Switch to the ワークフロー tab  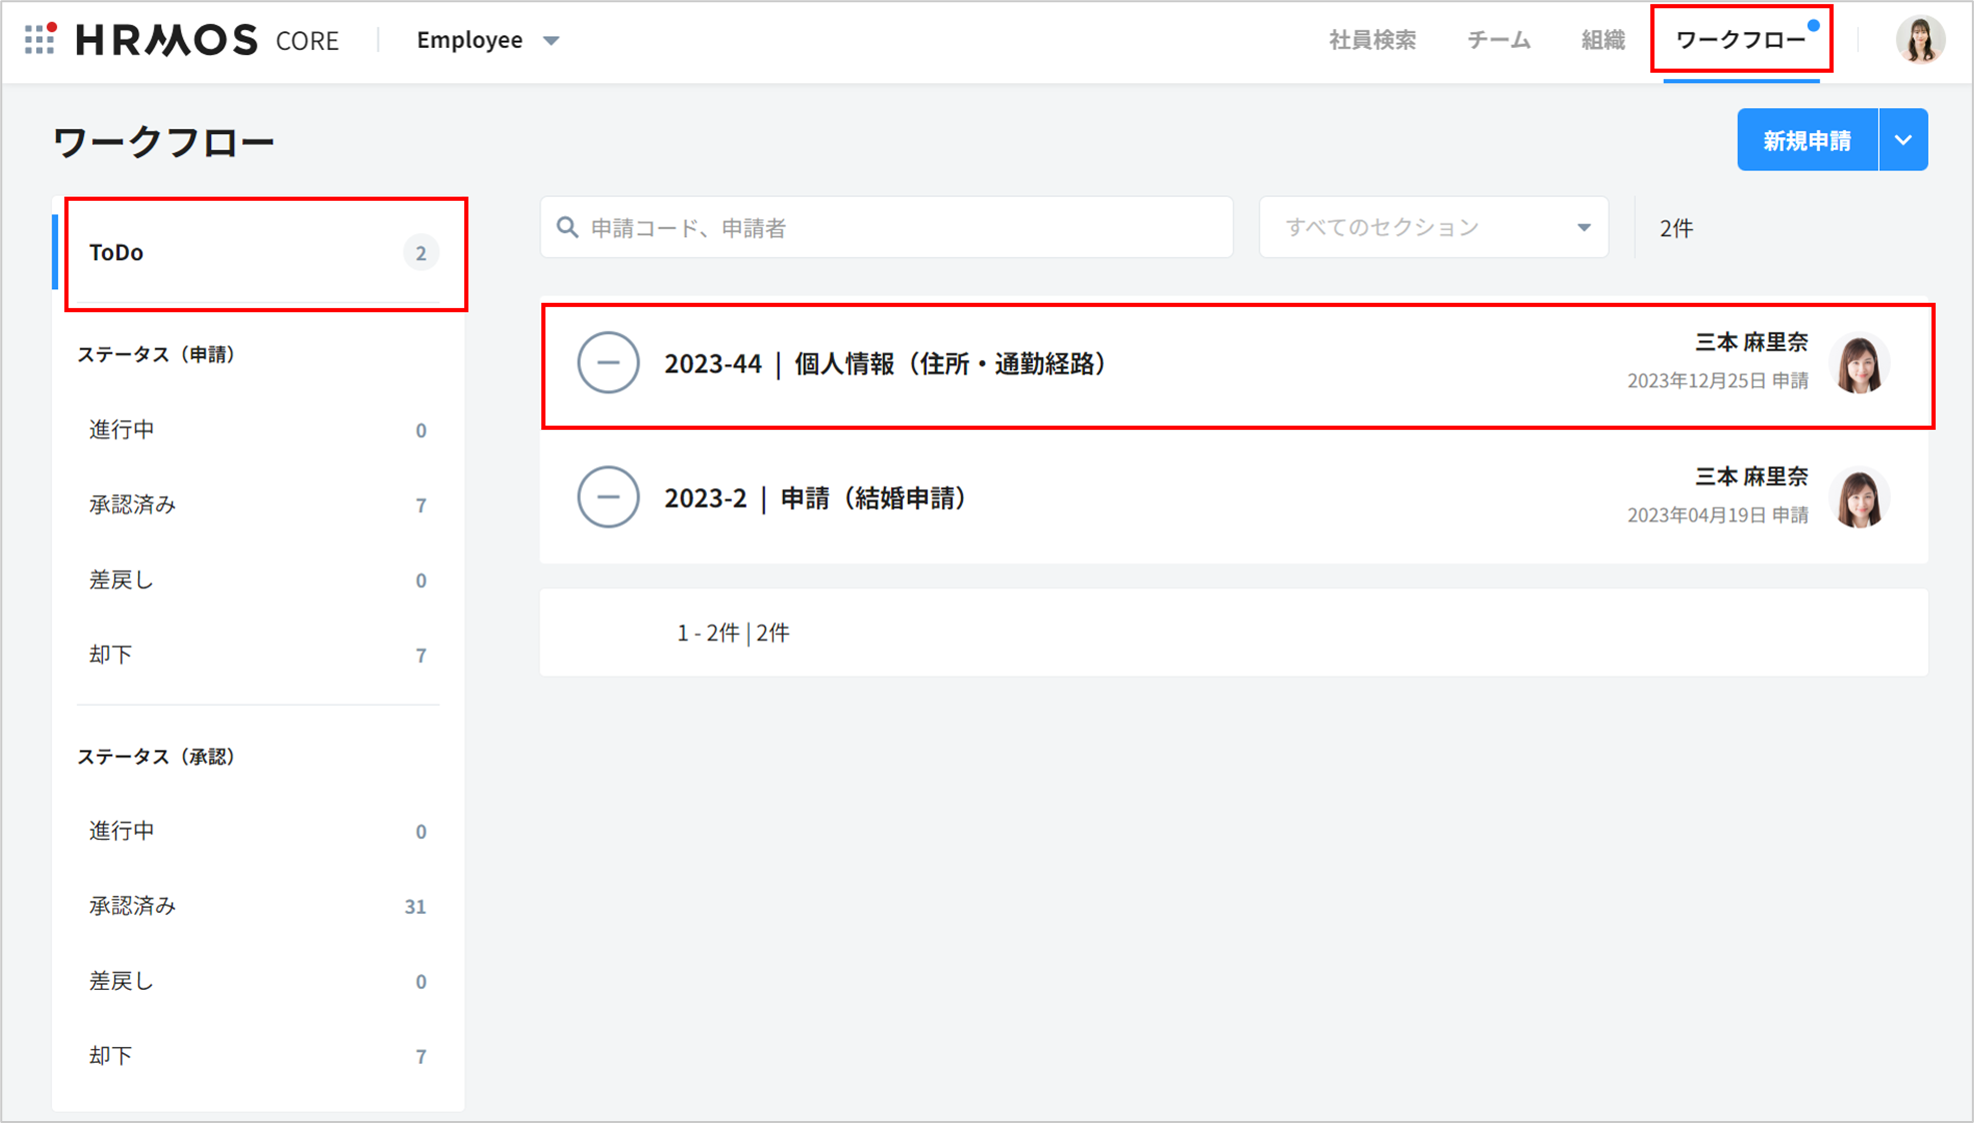(1740, 40)
